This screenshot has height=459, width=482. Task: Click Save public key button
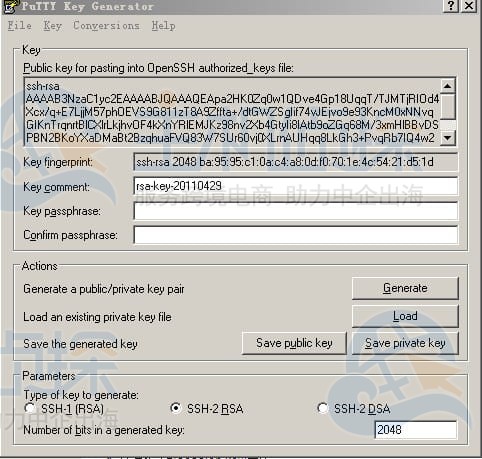(294, 343)
